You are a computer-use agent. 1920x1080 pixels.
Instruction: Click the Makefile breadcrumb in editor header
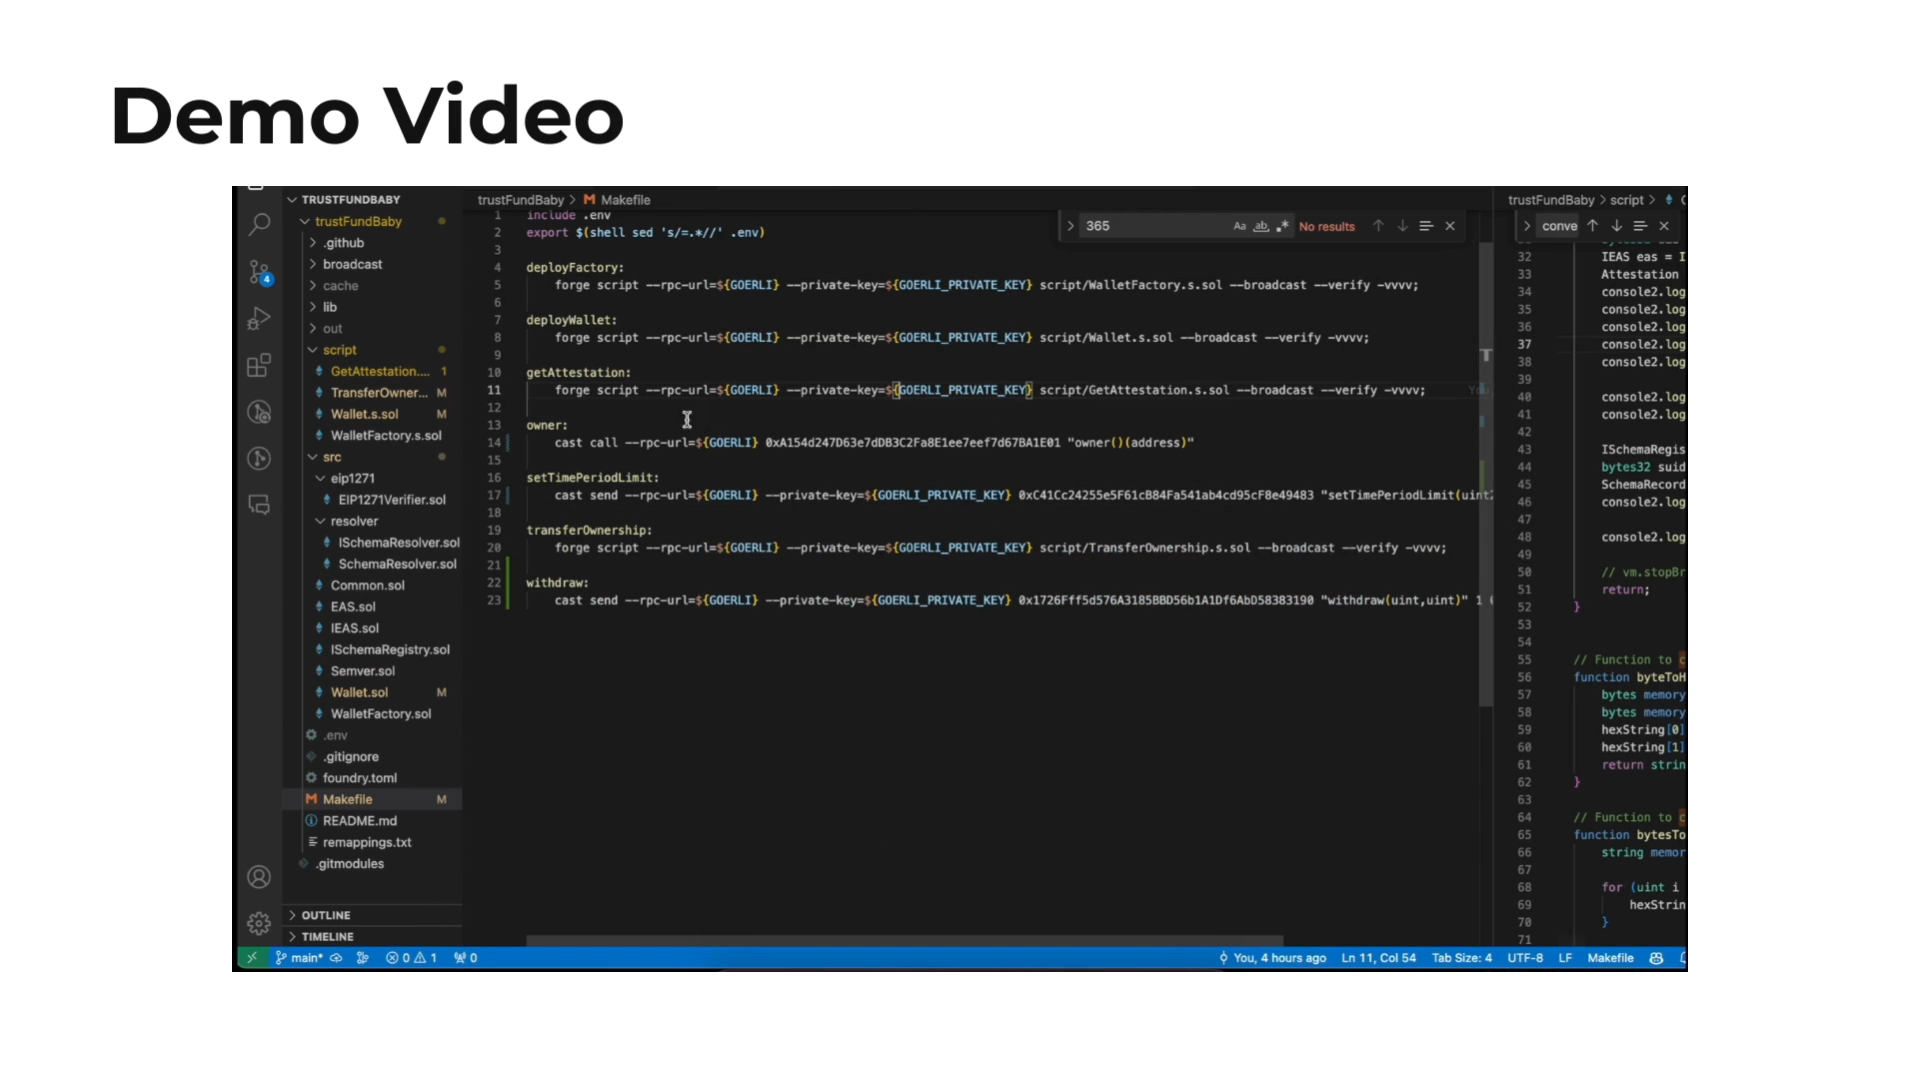click(x=617, y=200)
